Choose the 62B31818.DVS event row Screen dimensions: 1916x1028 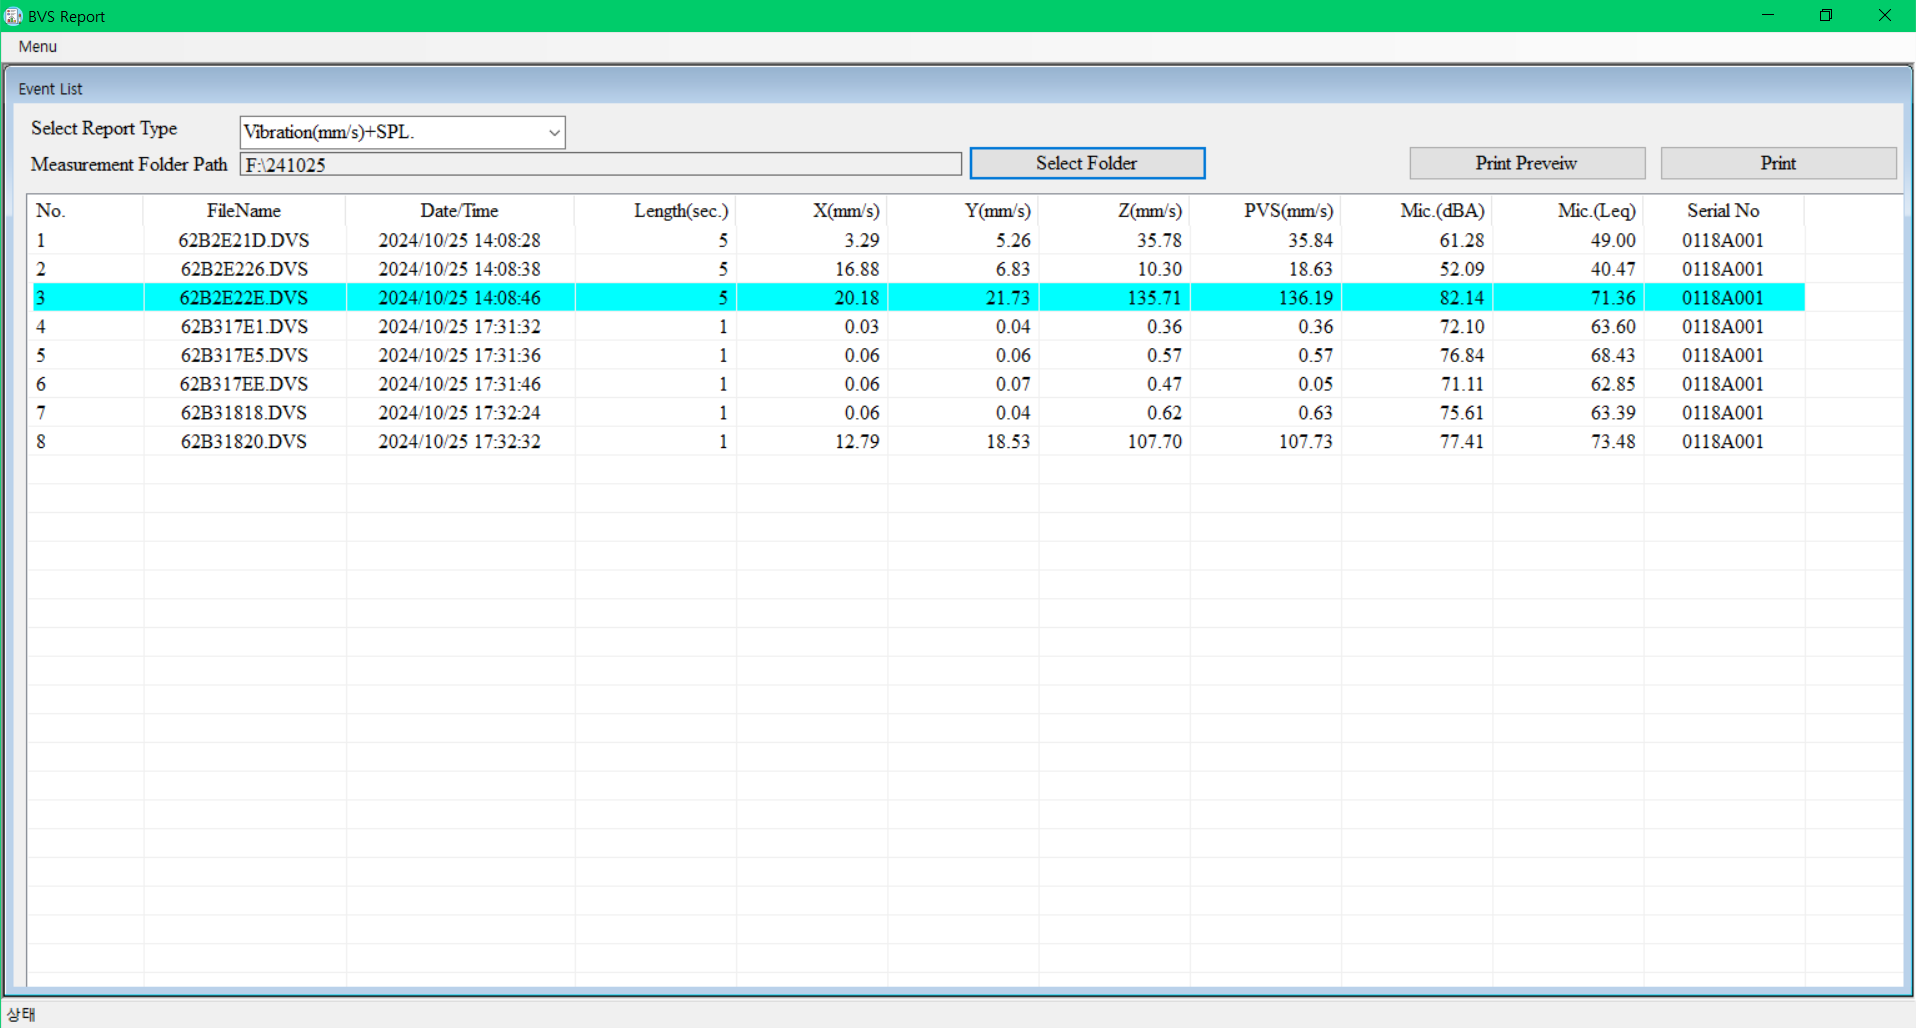(x=244, y=413)
